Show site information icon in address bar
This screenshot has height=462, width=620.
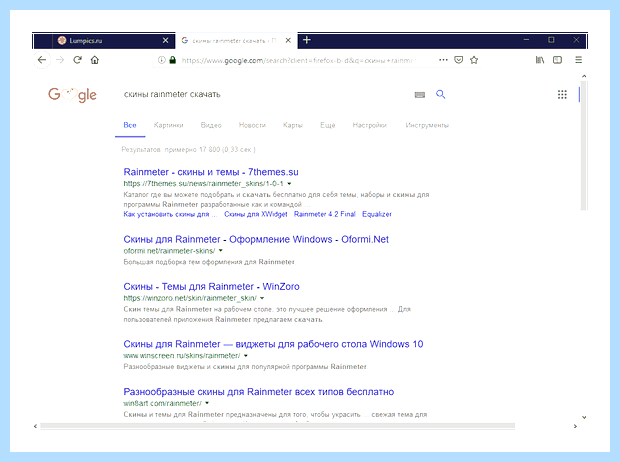[x=161, y=60]
